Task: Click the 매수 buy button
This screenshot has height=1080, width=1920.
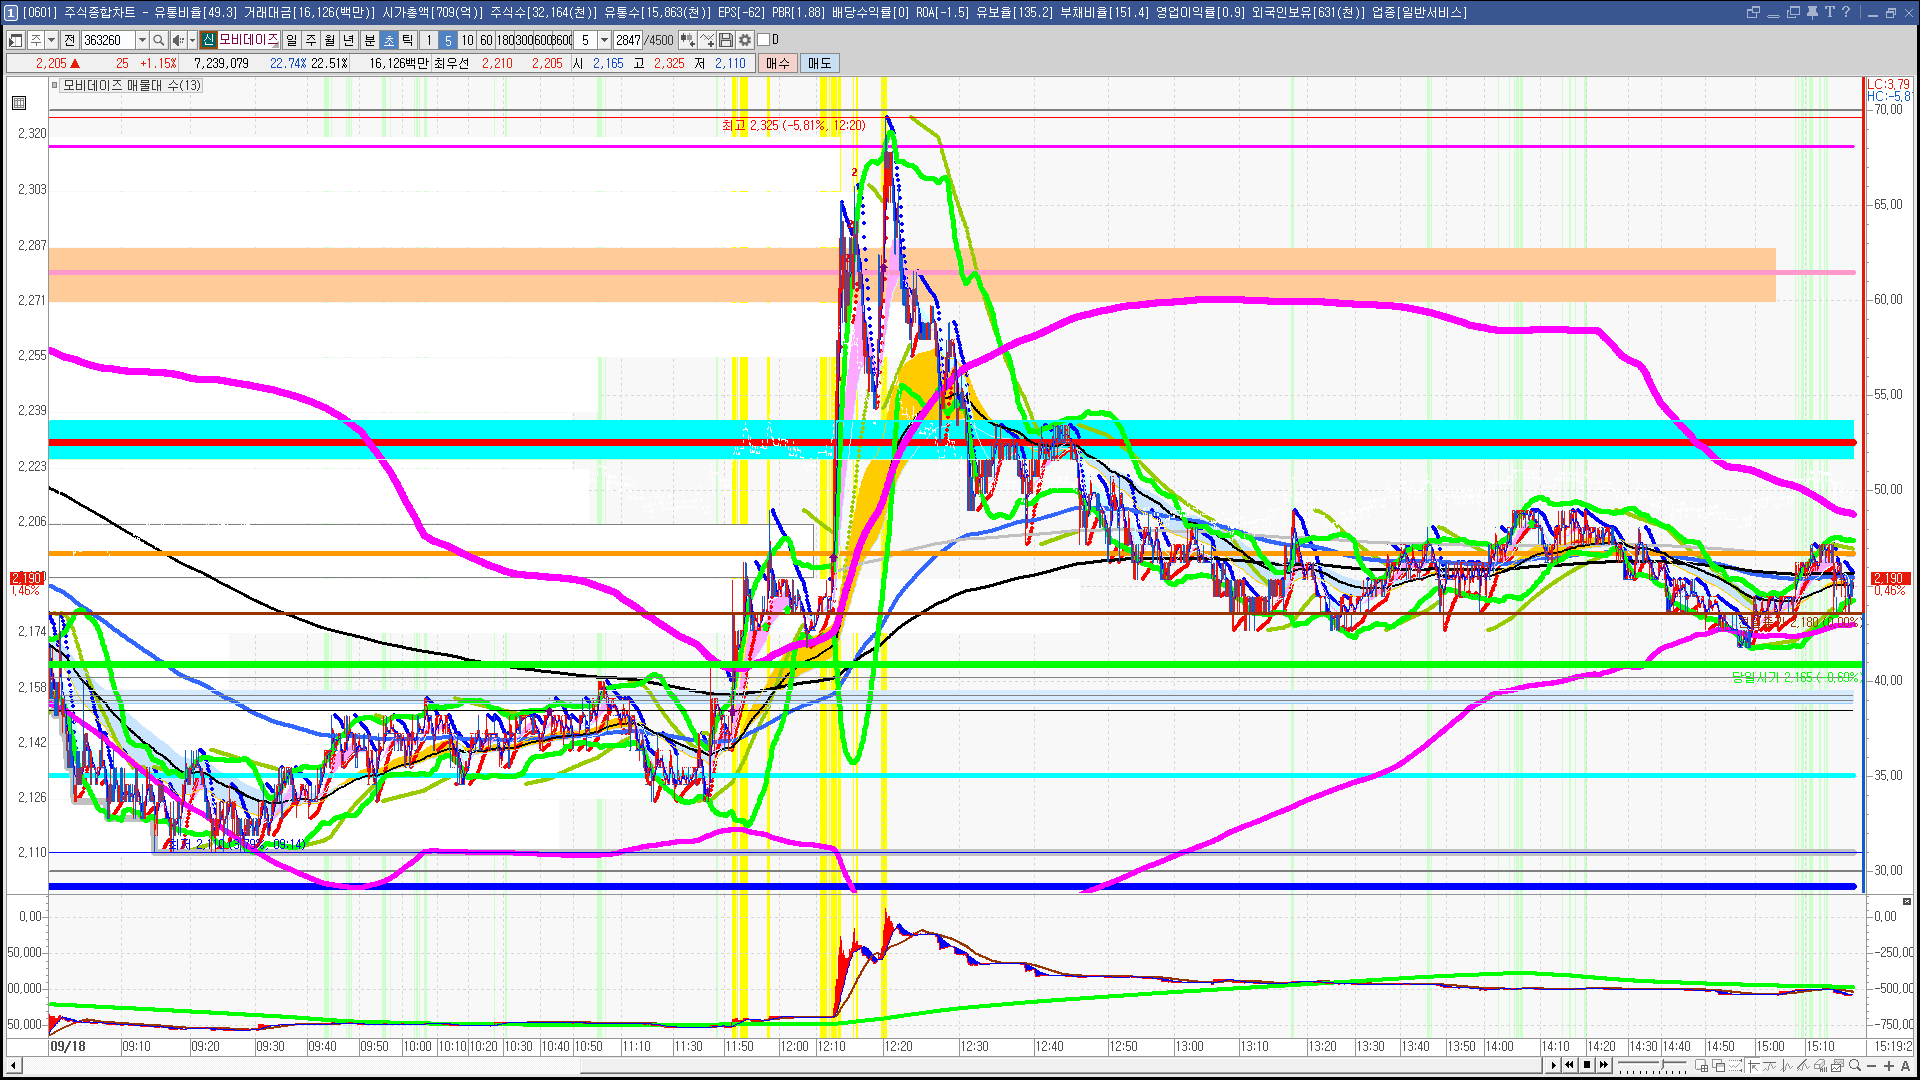Action: (778, 63)
